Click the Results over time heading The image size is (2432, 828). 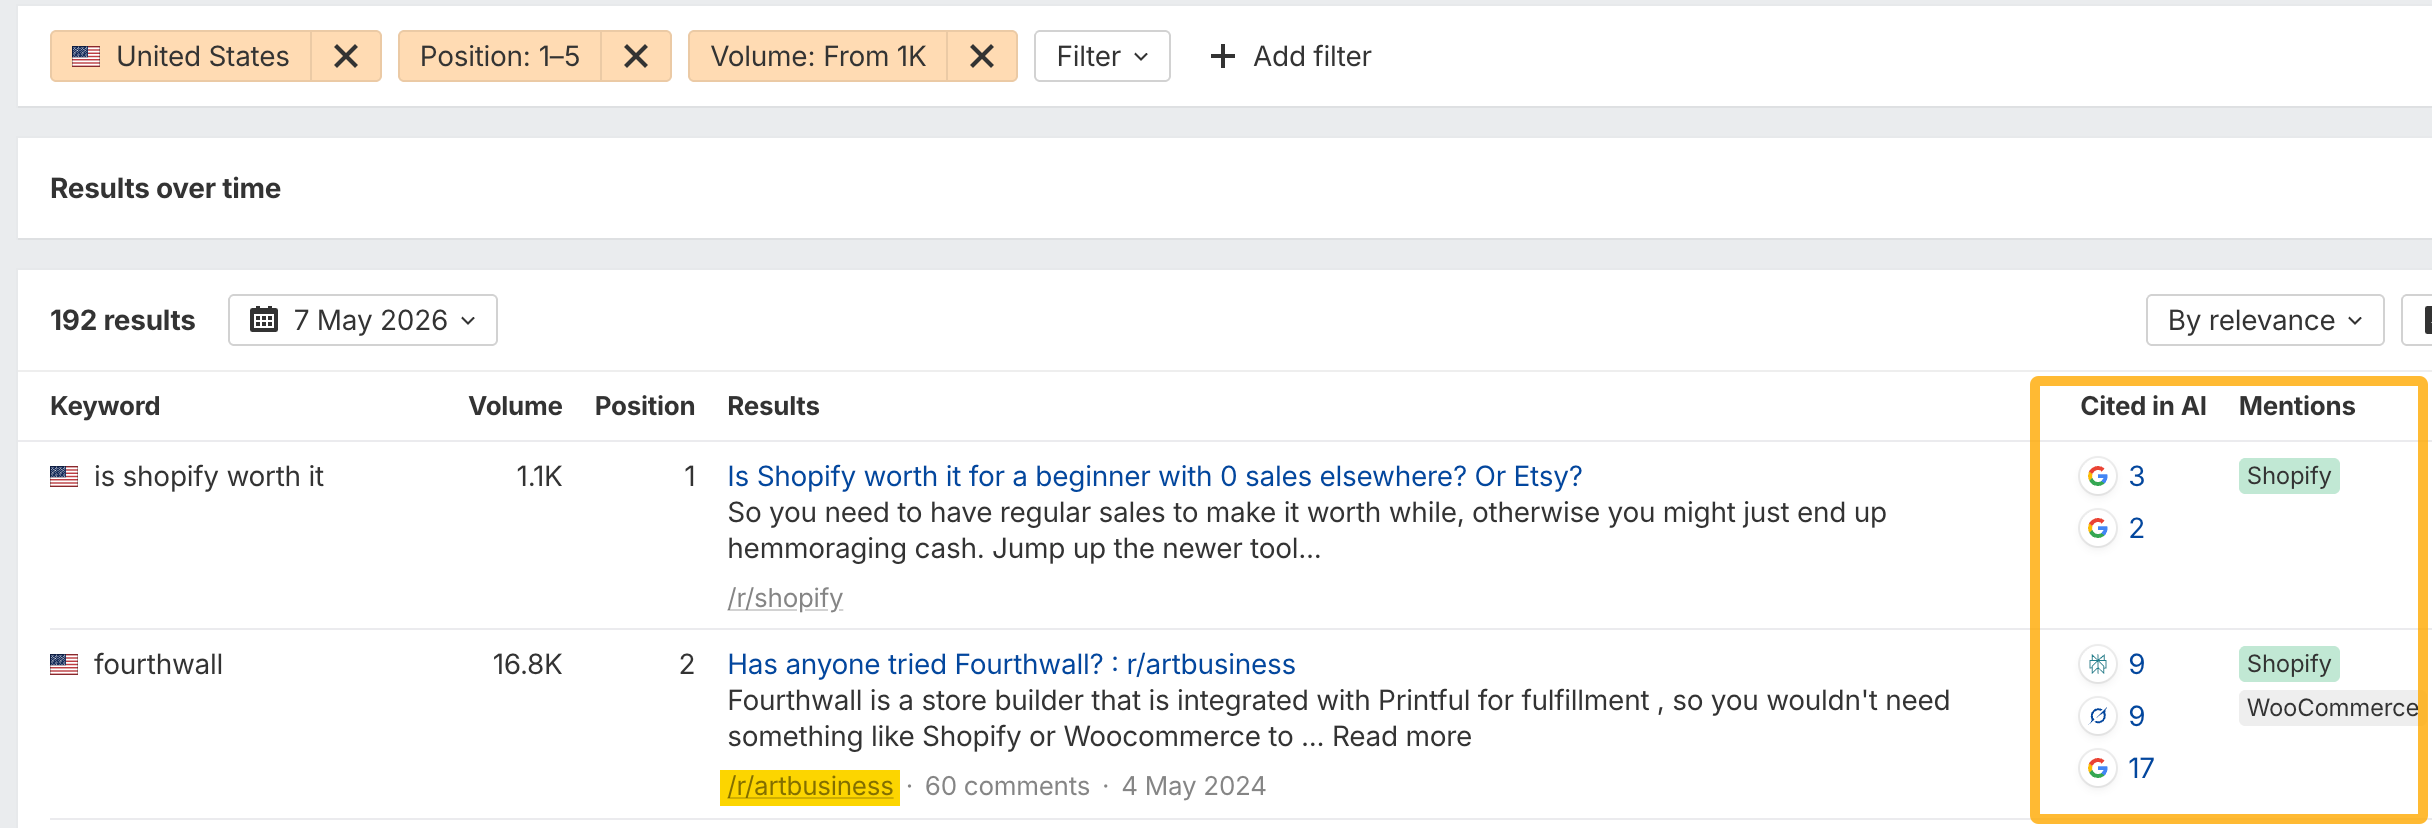[166, 188]
